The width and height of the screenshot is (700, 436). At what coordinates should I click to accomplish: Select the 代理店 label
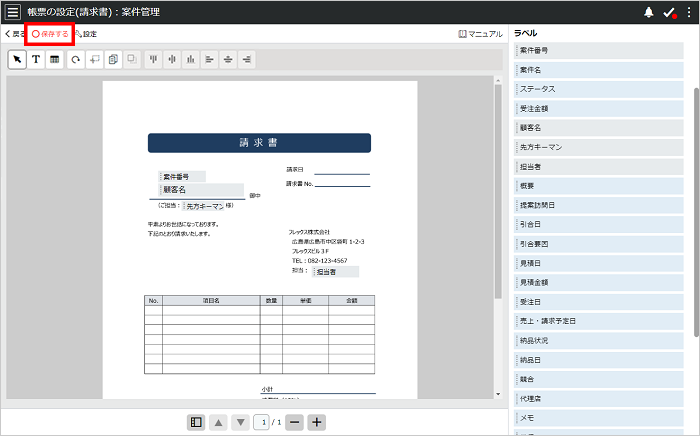[599, 398]
